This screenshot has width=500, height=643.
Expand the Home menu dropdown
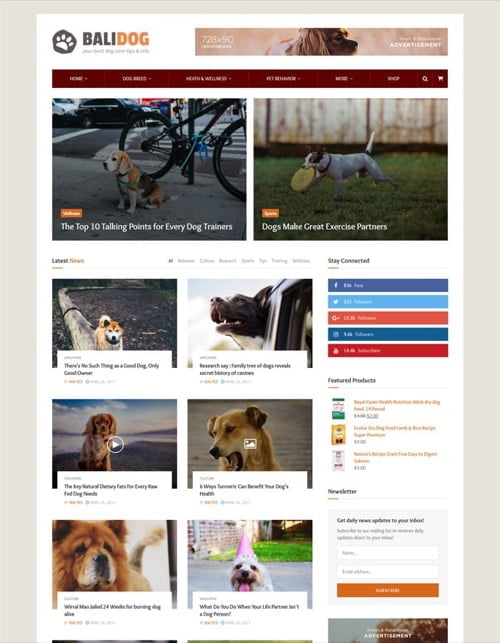tap(78, 79)
